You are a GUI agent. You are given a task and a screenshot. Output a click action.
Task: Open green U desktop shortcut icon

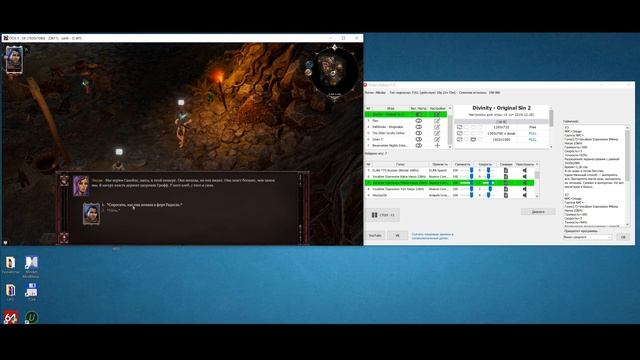pos(31,317)
